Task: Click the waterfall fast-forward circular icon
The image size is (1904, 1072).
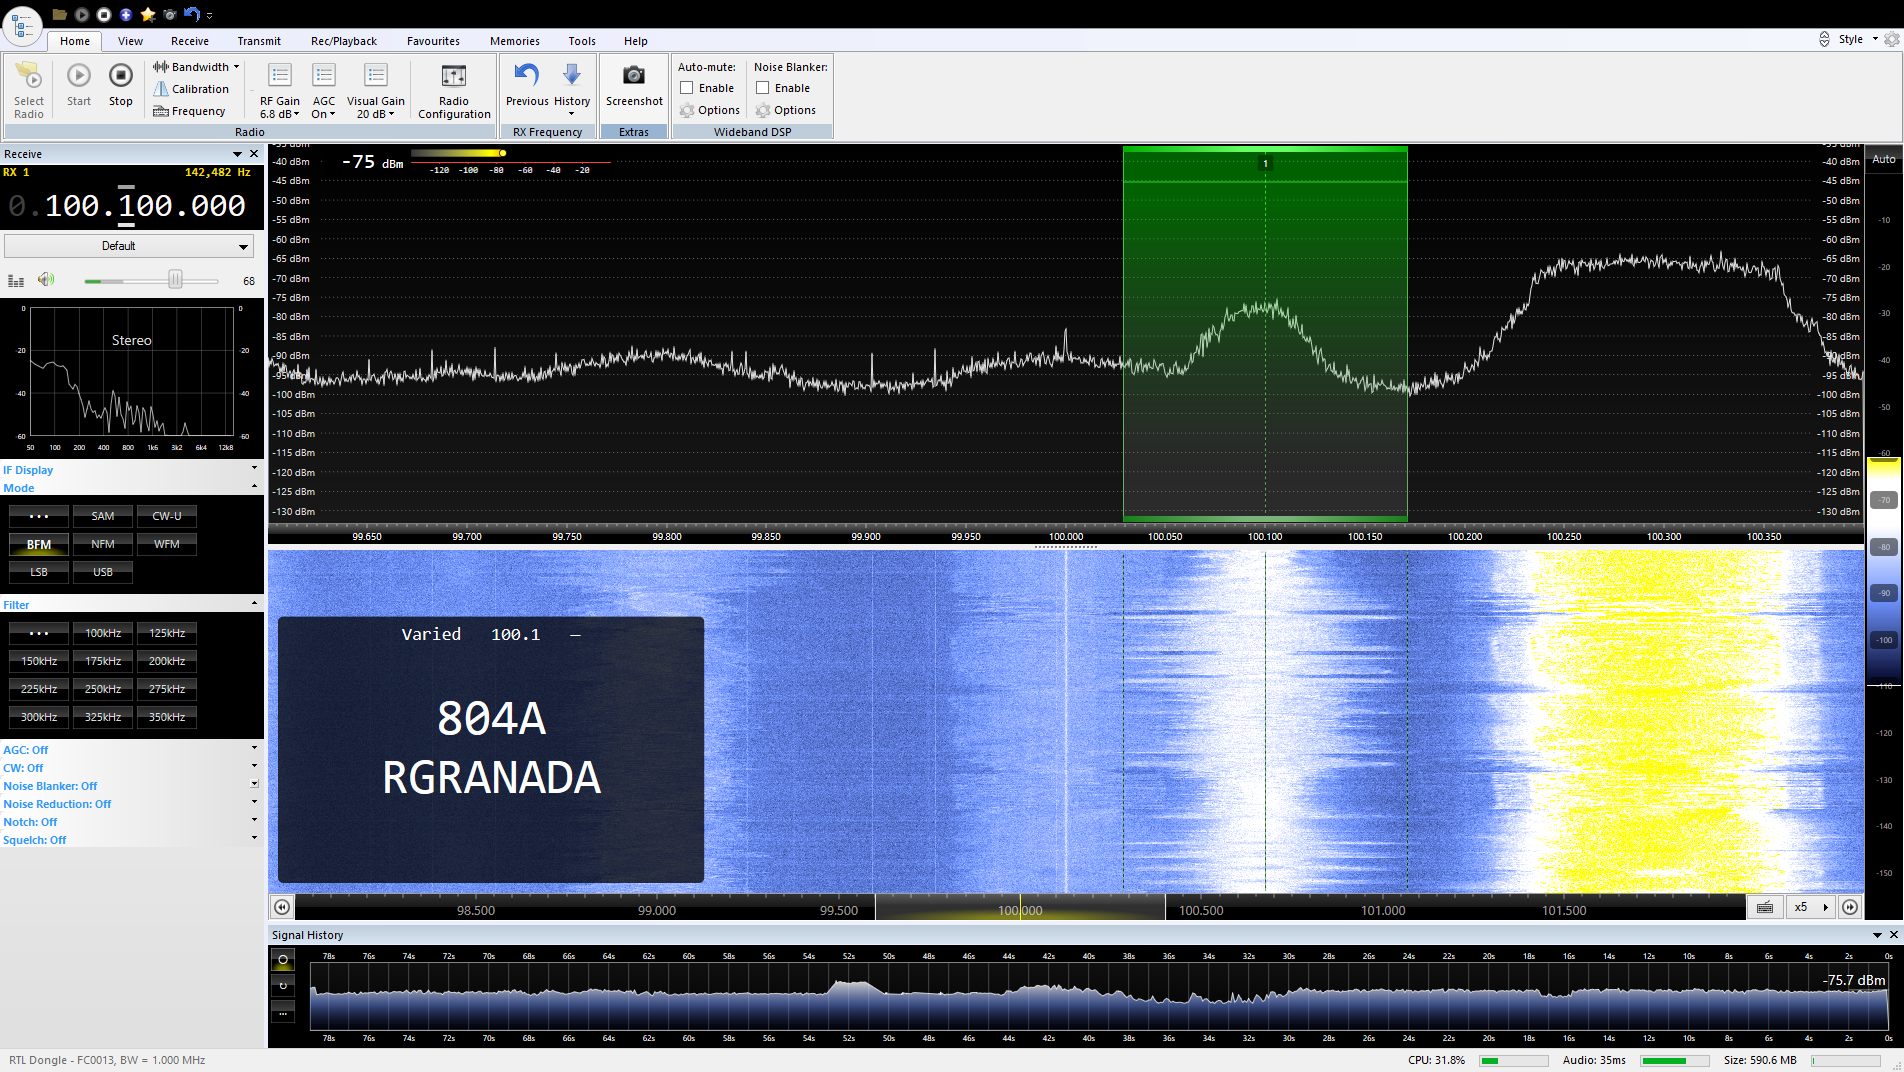Action: coord(1851,907)
